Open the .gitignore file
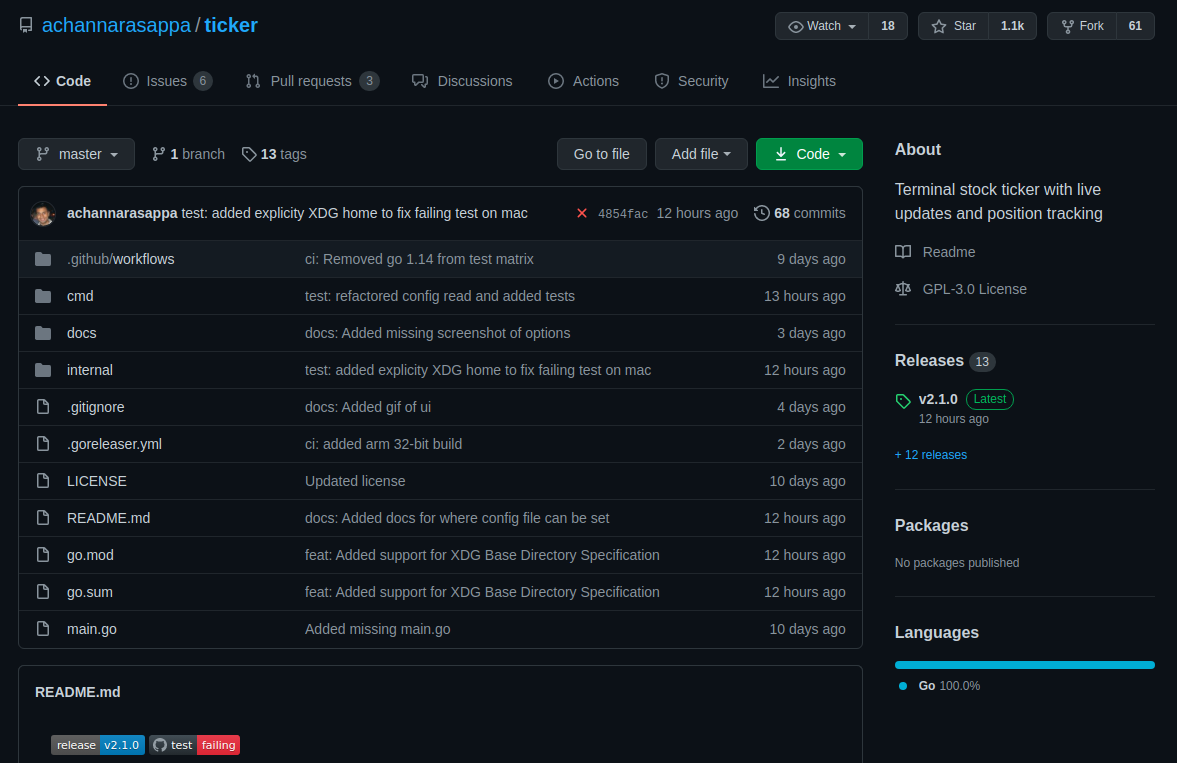Viewport: 1177px width, 763px height. coord(95,407)
